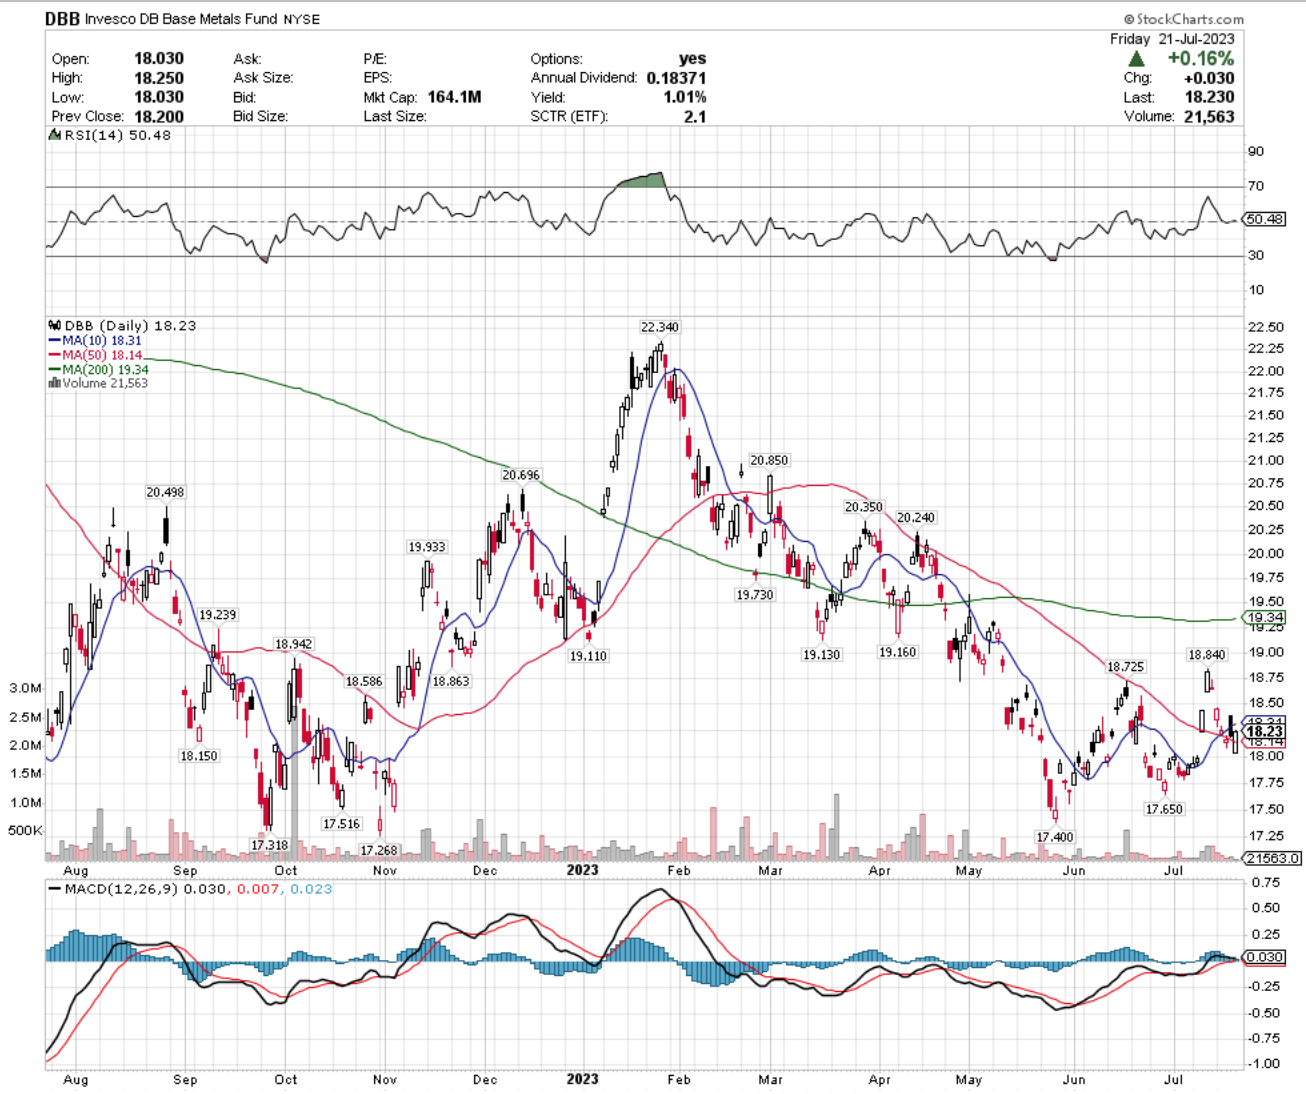Viewport: 1306px width, 1094px height.
Task: Click the 18.942 price label
Action: tap(294, 644)
